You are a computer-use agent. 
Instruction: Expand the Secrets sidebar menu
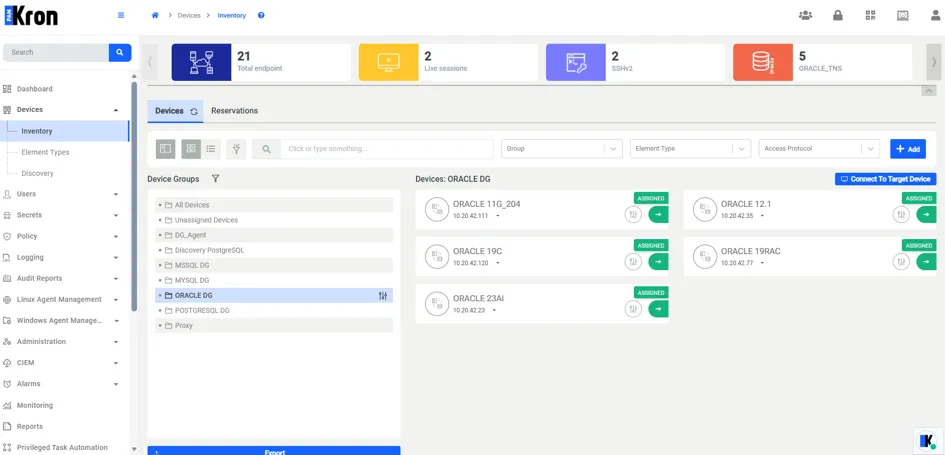click(x=116, y=215)
